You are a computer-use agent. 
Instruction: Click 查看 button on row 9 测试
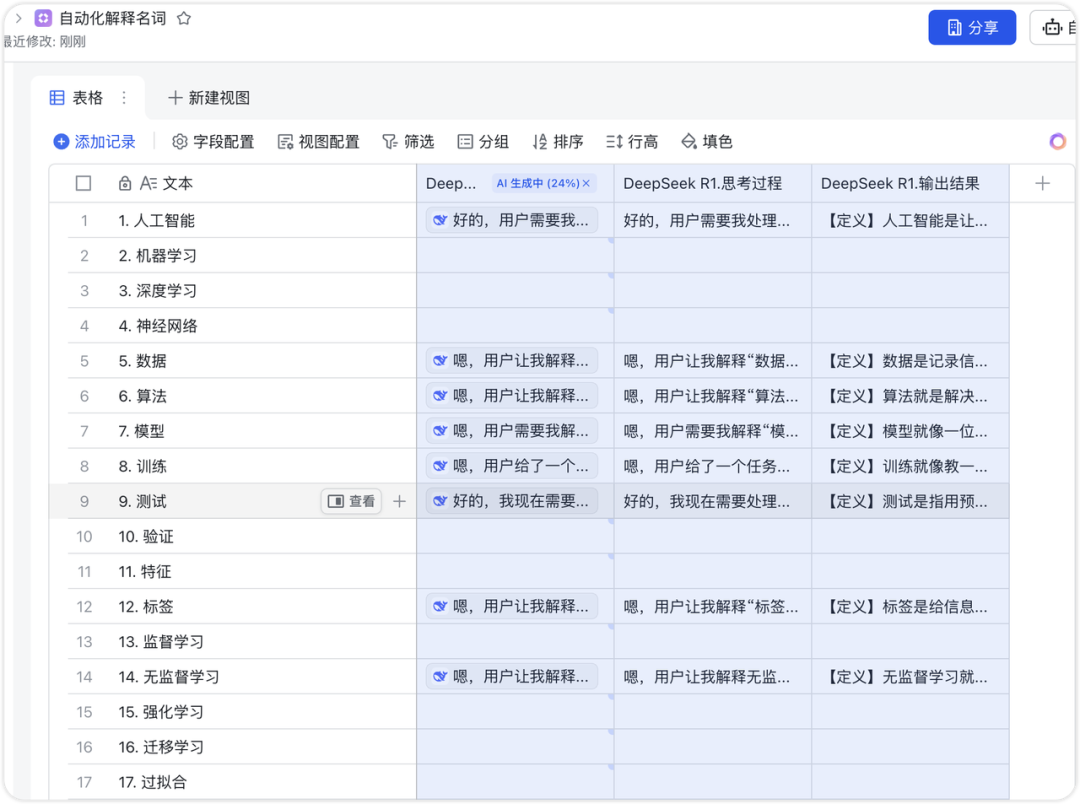pos(351,501)
